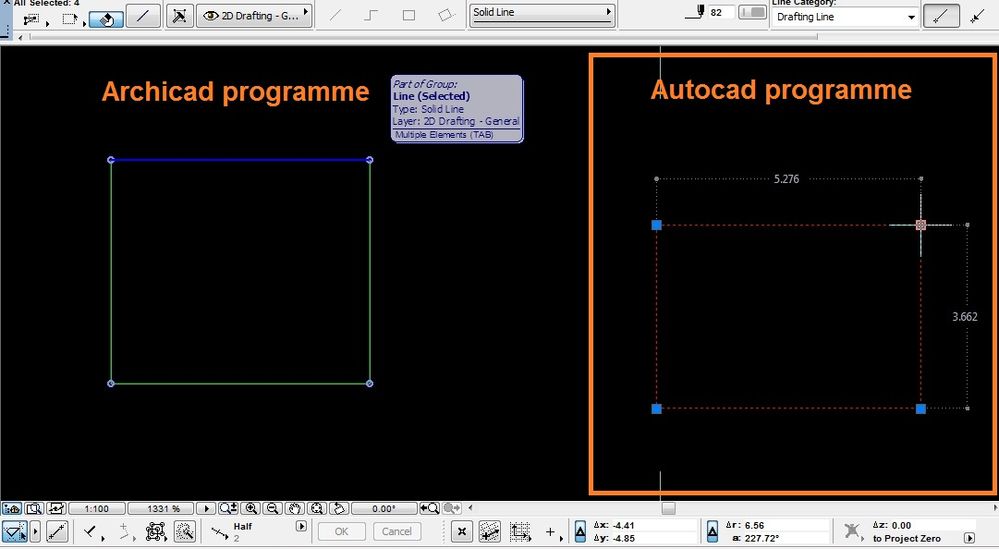Choose the rotated rectangle geometry method
The height and width of the screenshot is (549, 999).
click(447, 15)
